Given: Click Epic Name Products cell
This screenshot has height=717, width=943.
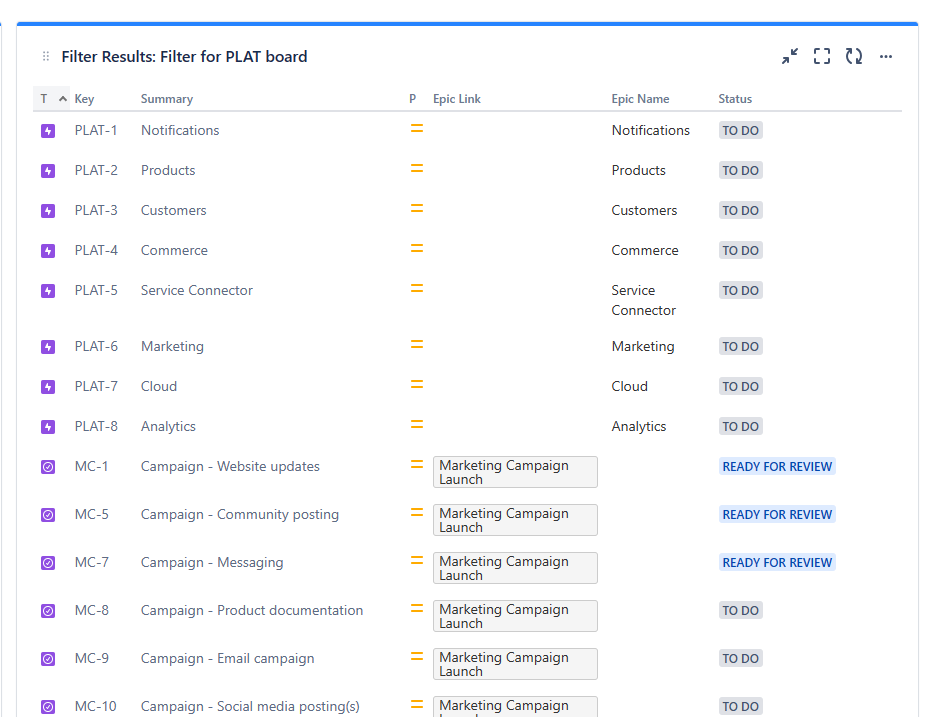Looking at the screenshot, I should pyautogui.click(x=639, y=171).
